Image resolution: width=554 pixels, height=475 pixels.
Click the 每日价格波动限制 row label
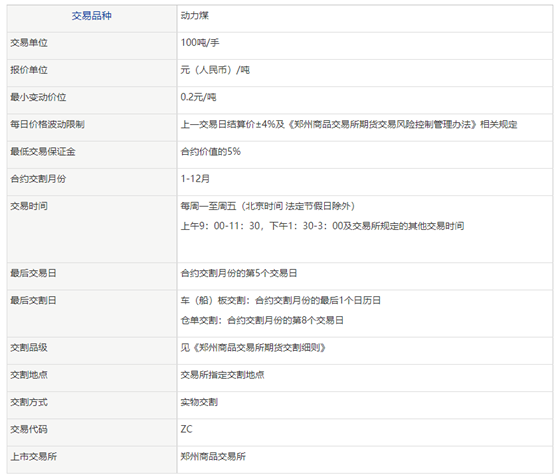pyautogui.click(x=47, y=124)
